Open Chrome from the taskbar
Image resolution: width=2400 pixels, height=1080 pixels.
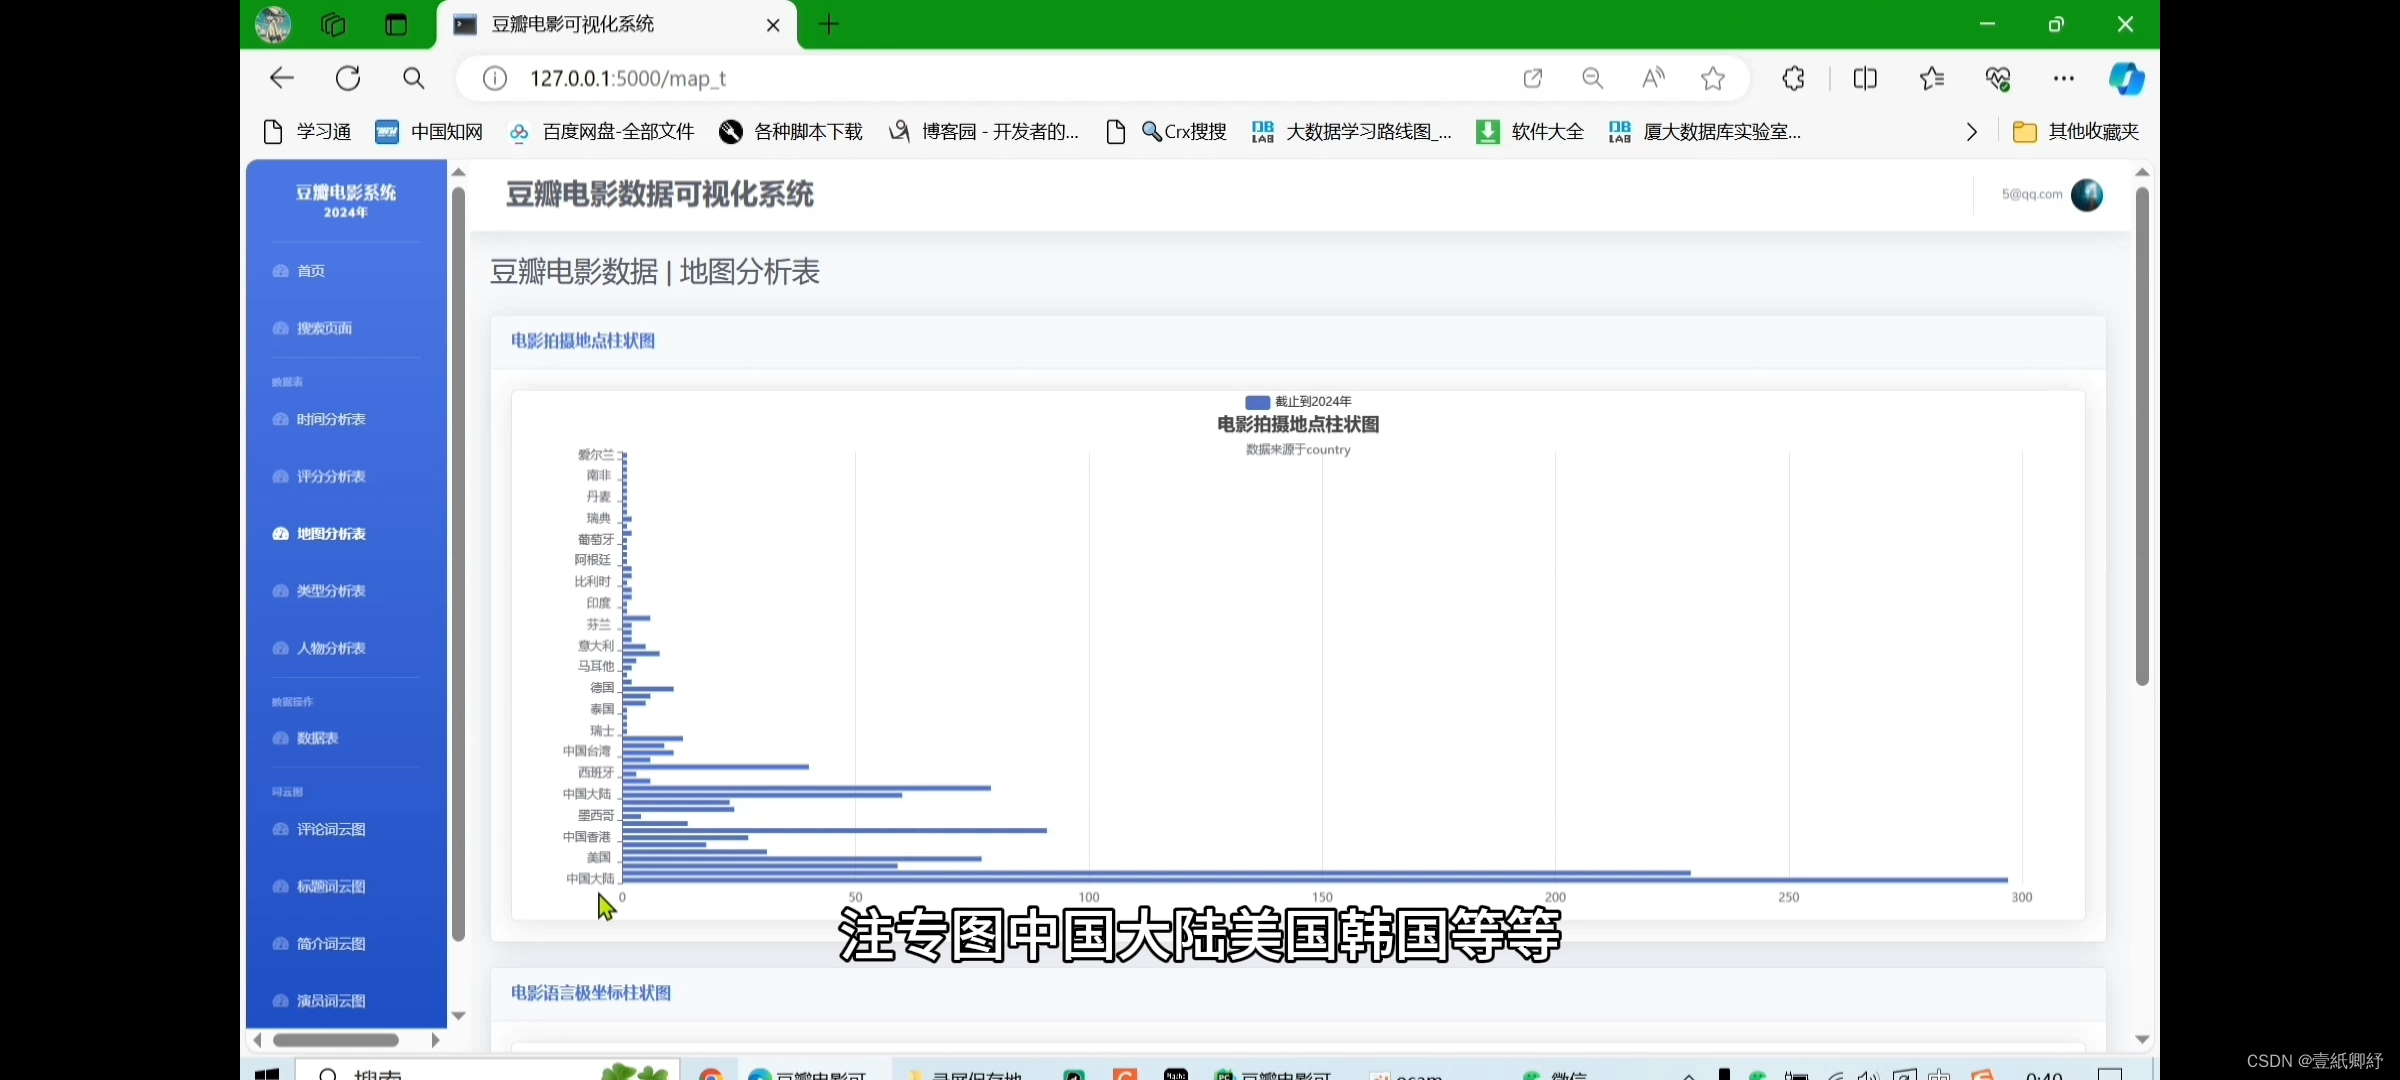[711, 1073]
